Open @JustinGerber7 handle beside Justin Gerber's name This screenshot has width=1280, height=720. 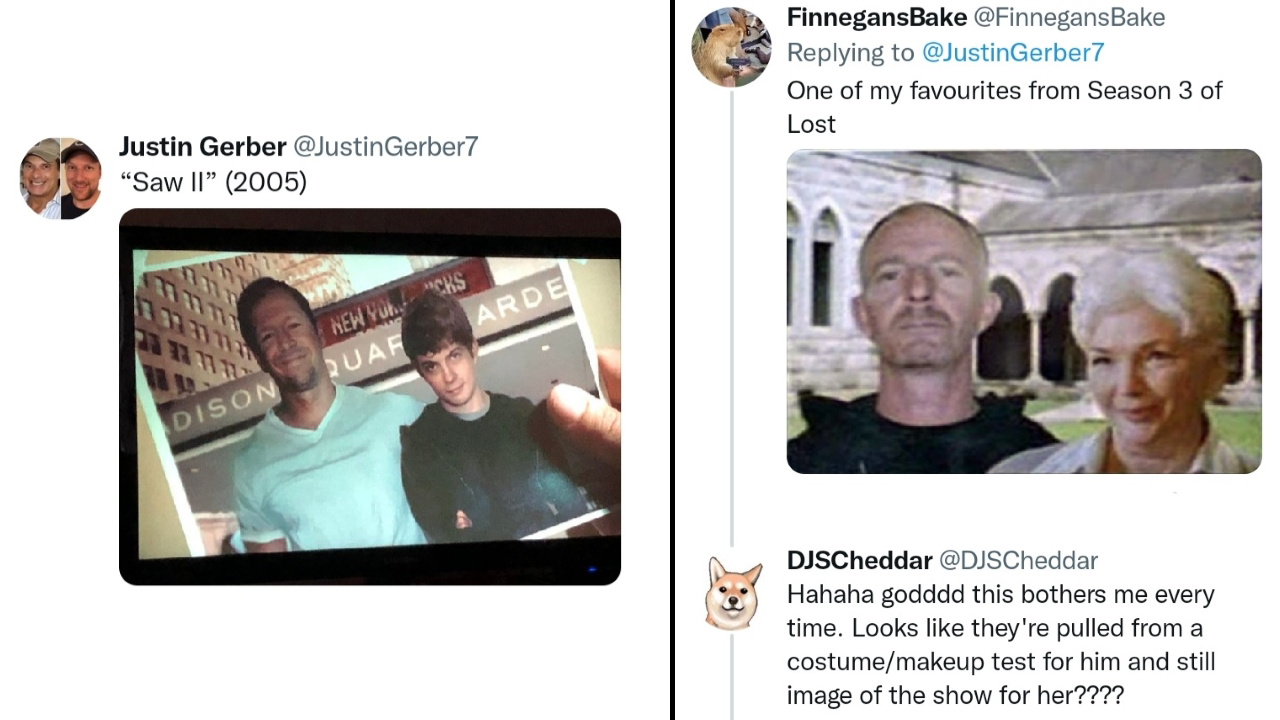point(385,147)
